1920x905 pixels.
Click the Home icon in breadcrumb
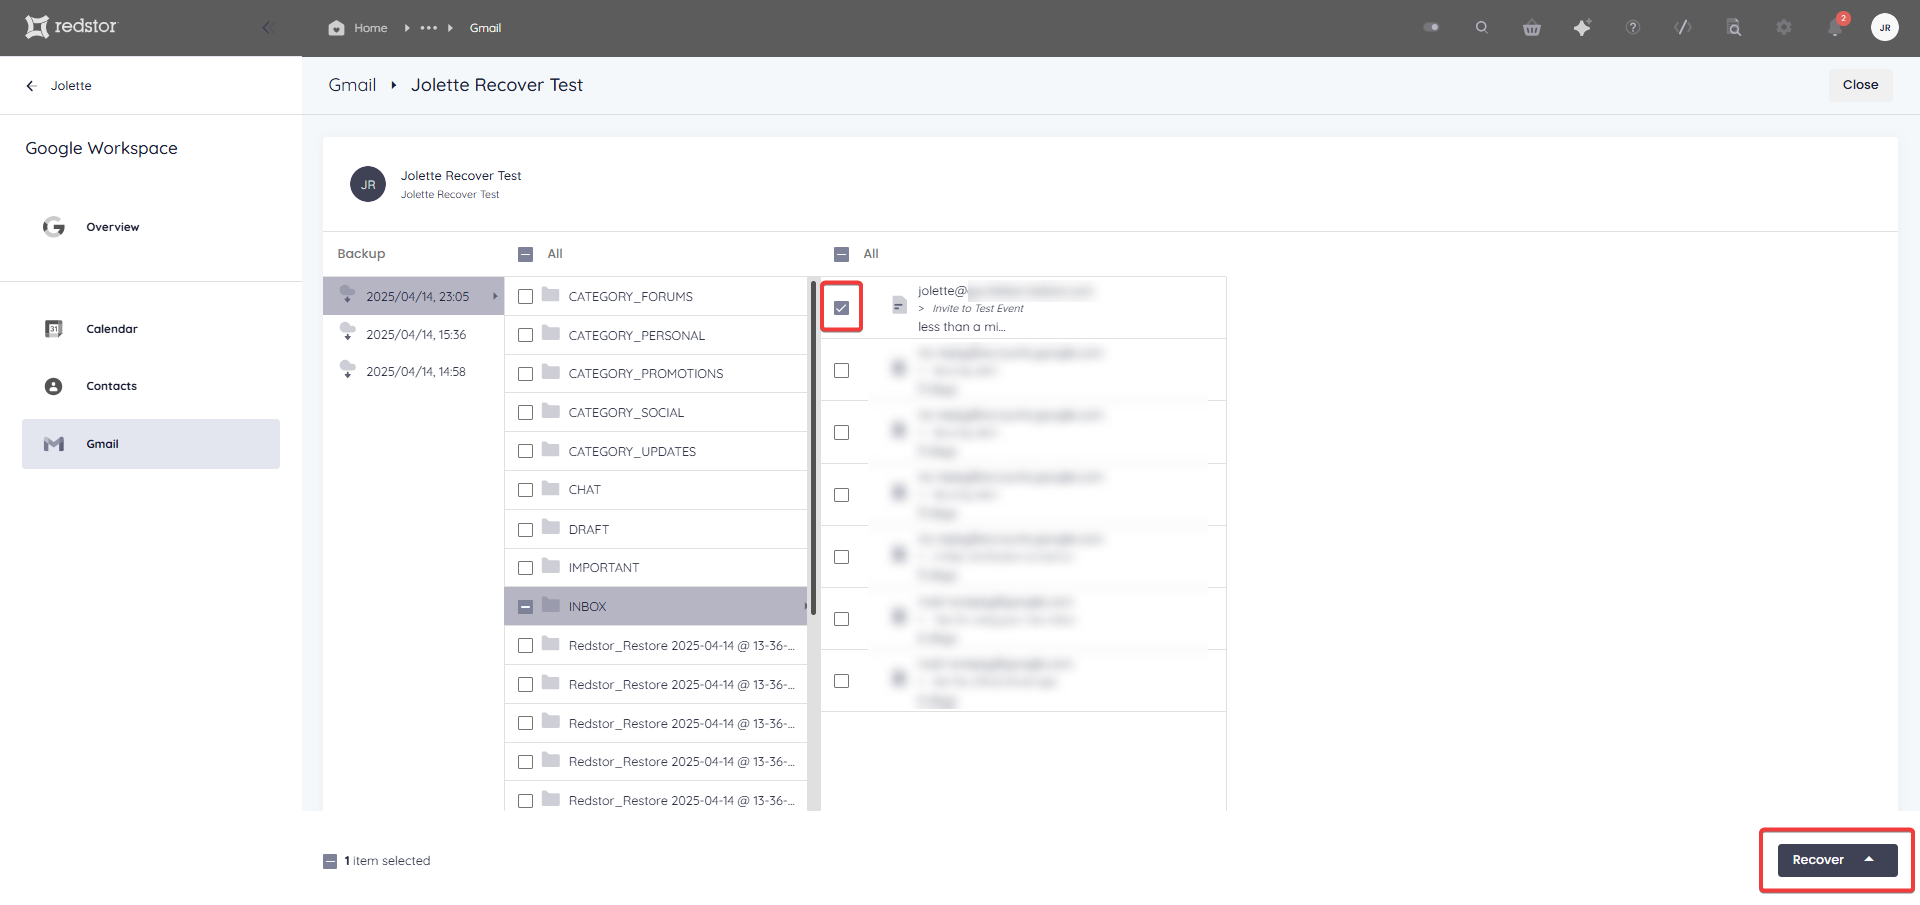click(336, 28)
